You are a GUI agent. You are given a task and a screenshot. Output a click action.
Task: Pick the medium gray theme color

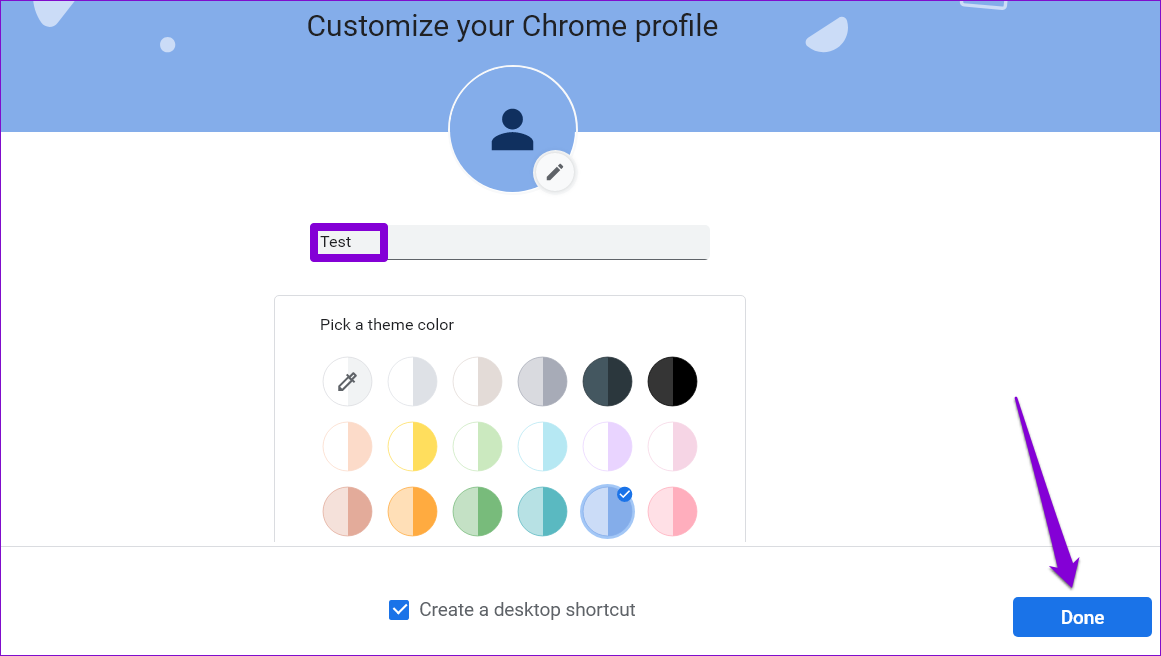pyautogui.click(x=542, y=381)
